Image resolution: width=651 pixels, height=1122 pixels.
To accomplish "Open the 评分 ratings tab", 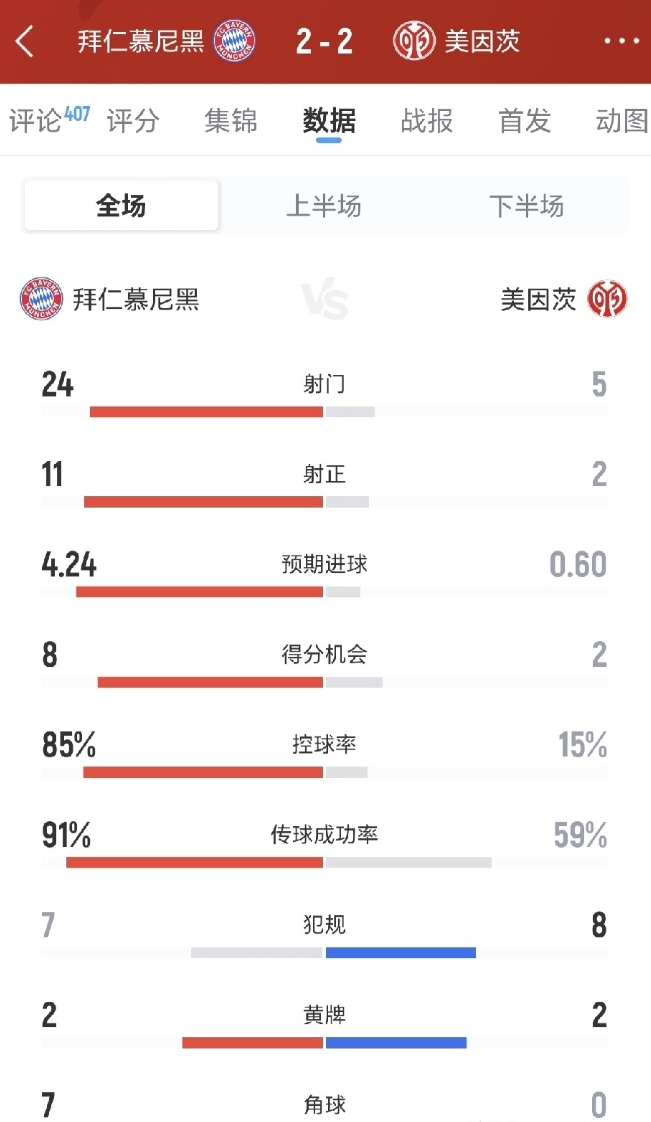I will [x=133, y=122].
